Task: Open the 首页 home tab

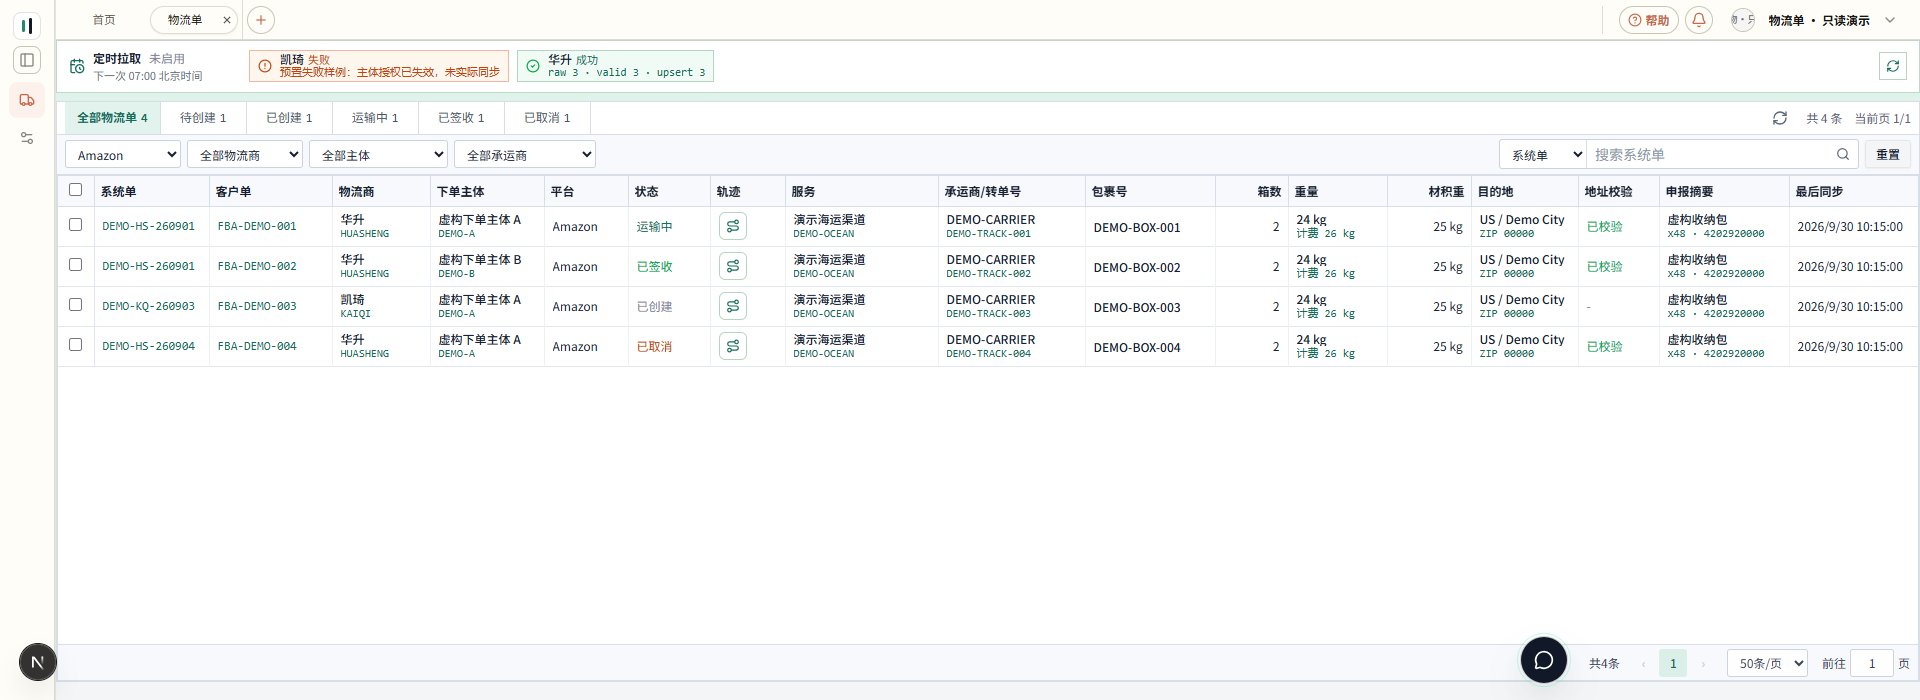Action: (x=103, y=20)
